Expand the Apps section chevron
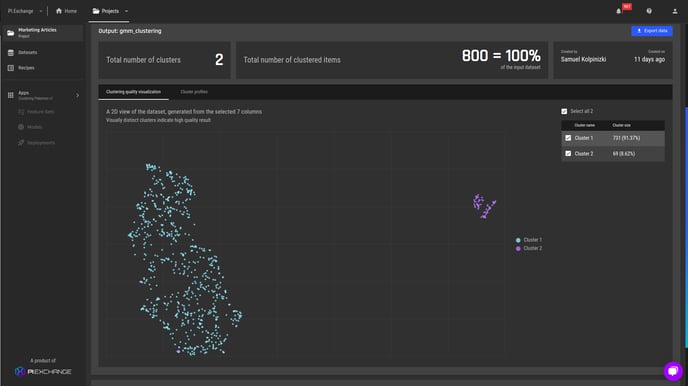688x386 pixels. [x=78, y=95]
